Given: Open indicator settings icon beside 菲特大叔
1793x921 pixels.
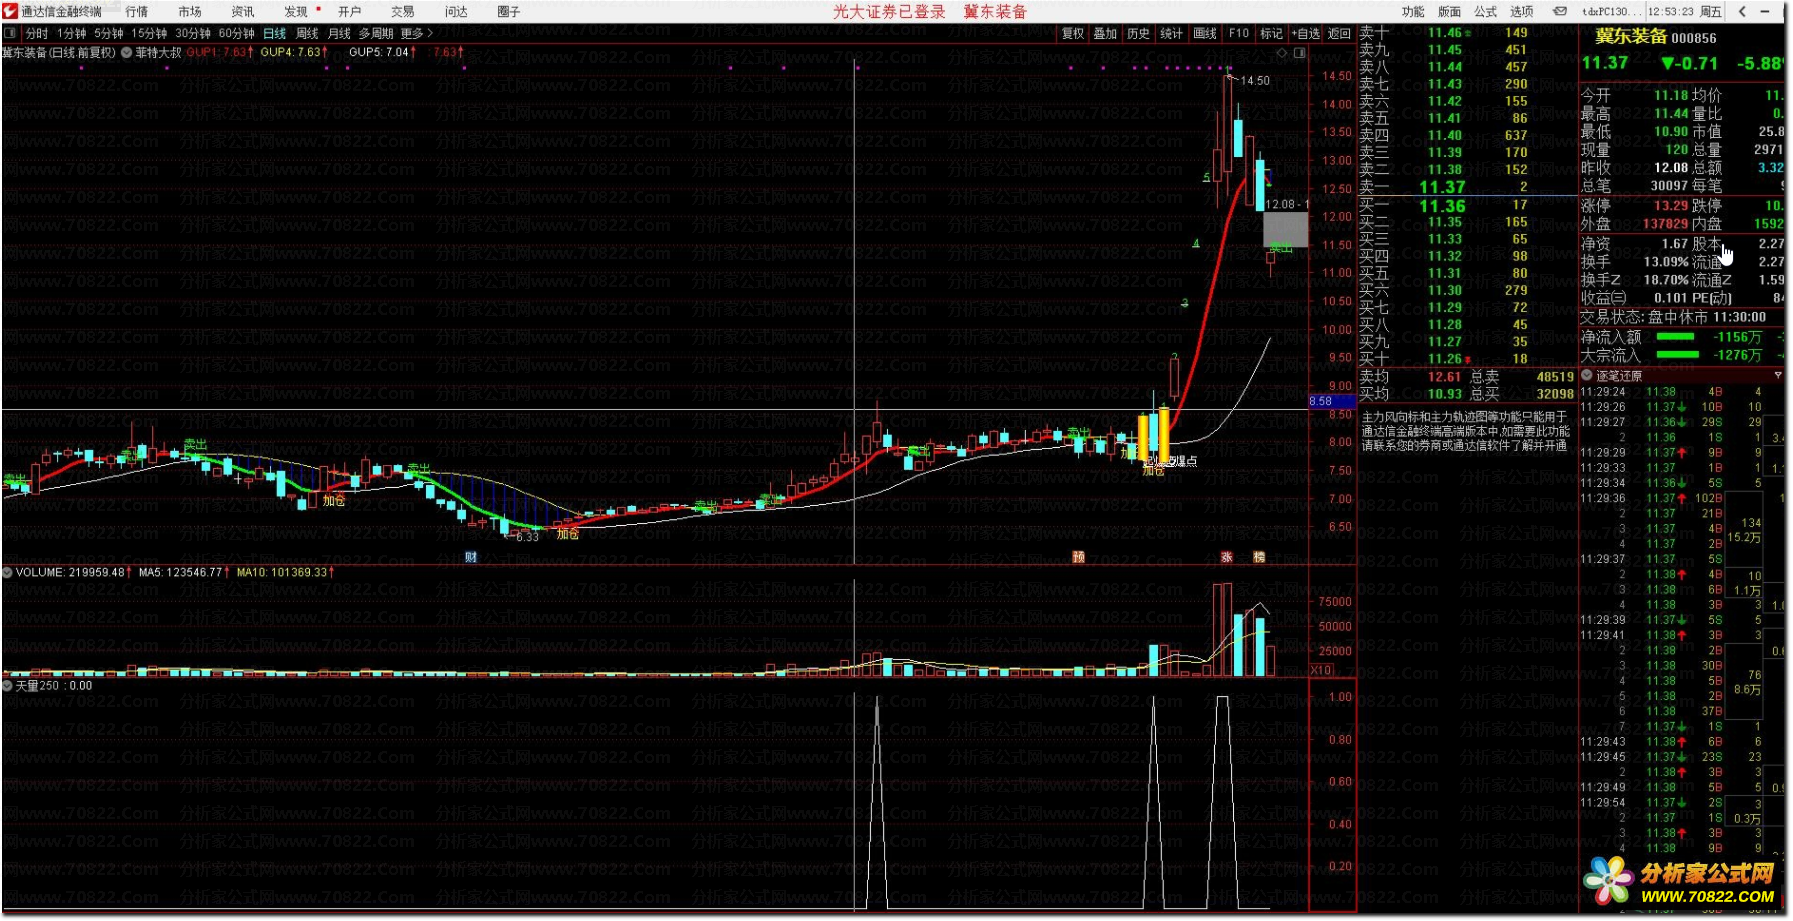Looking at the screenshot, I should tap(127, 52).
